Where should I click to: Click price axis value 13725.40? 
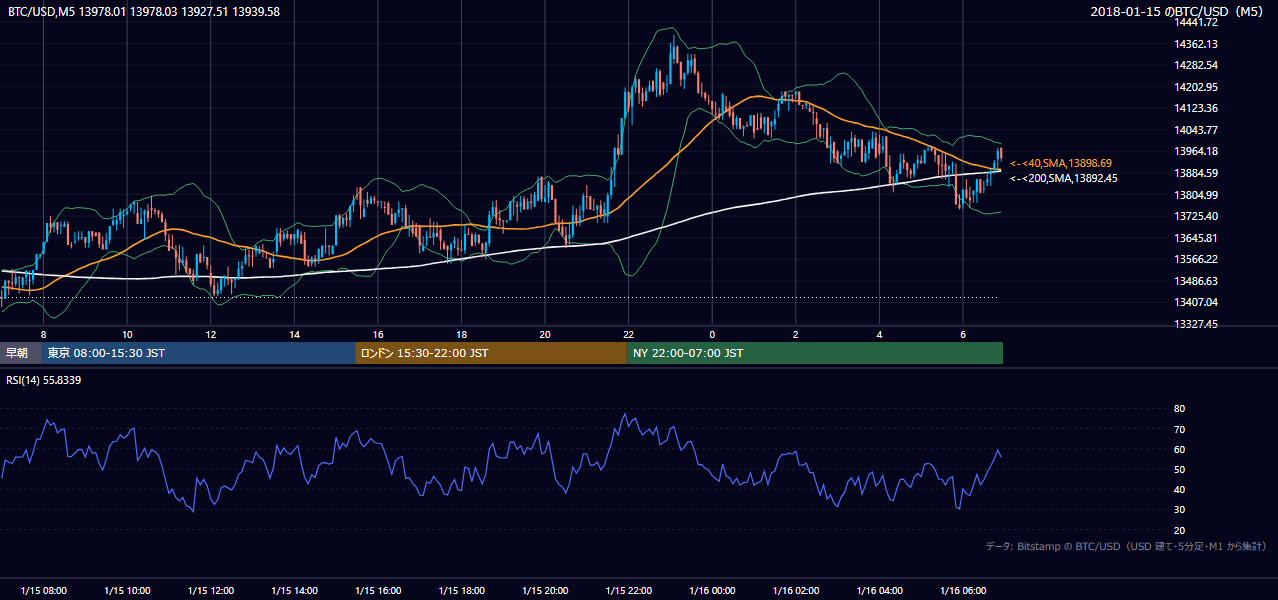click(1196, 216)
